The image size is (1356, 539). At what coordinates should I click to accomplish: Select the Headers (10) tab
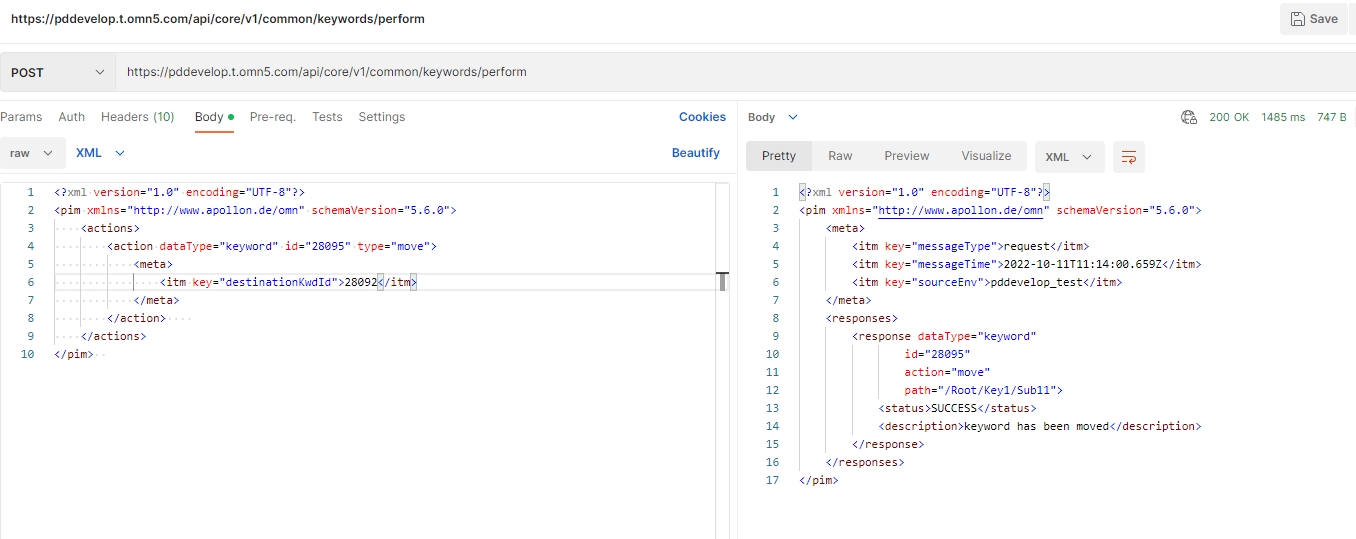click(138, 117)
